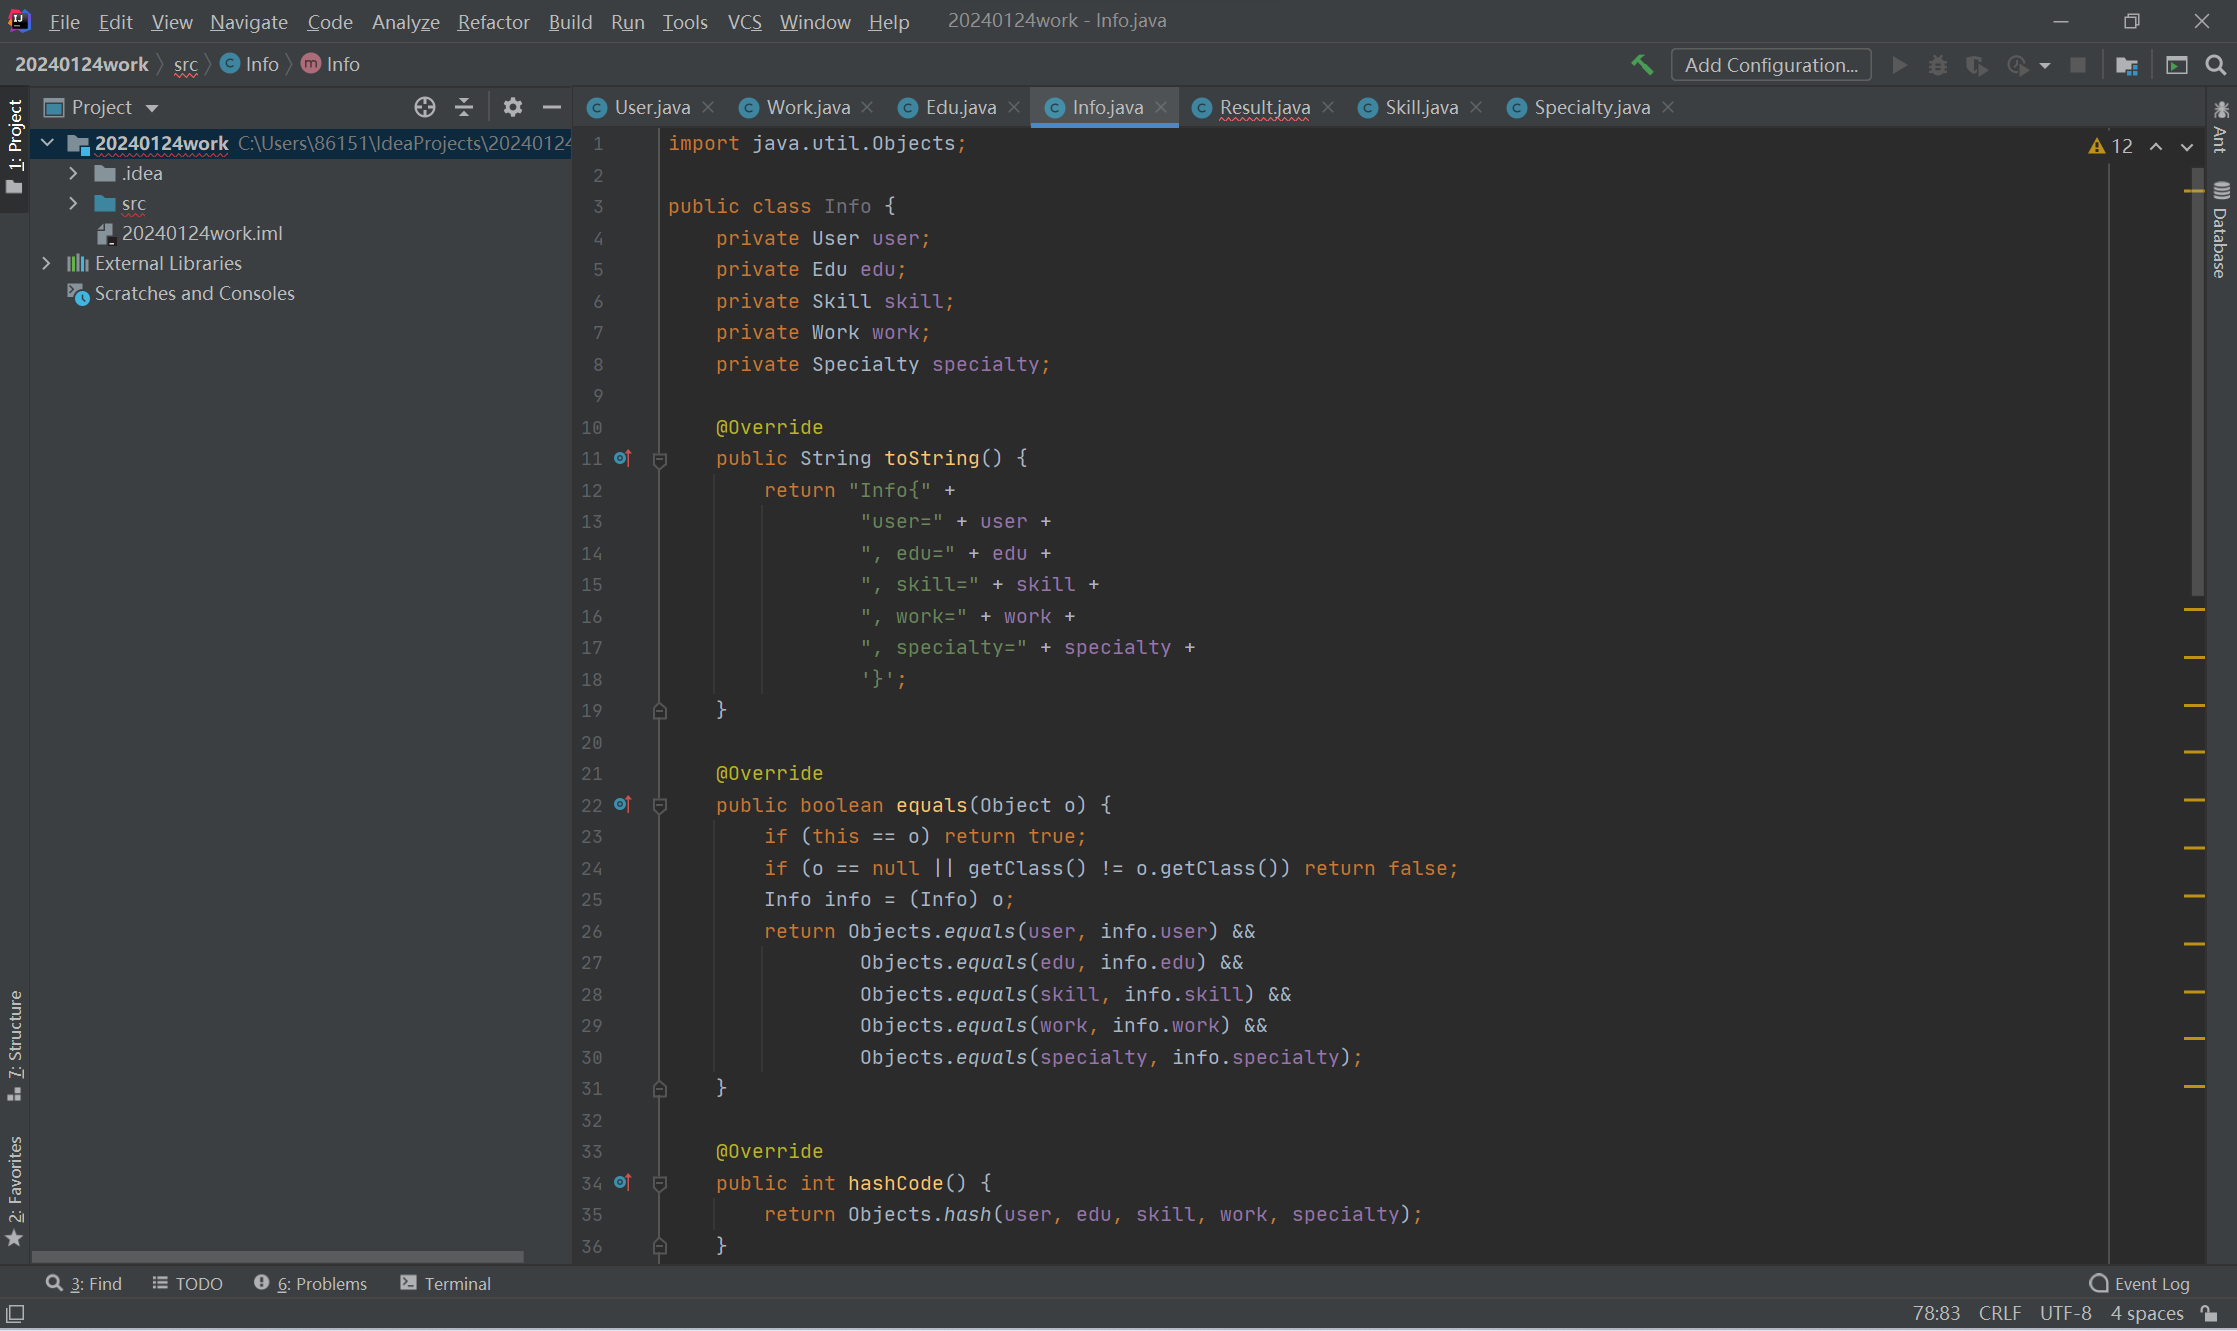Viewport: 2237px width, 1331px height.
Task: Open Event Log
Action: click(x=2140, y=1283)
